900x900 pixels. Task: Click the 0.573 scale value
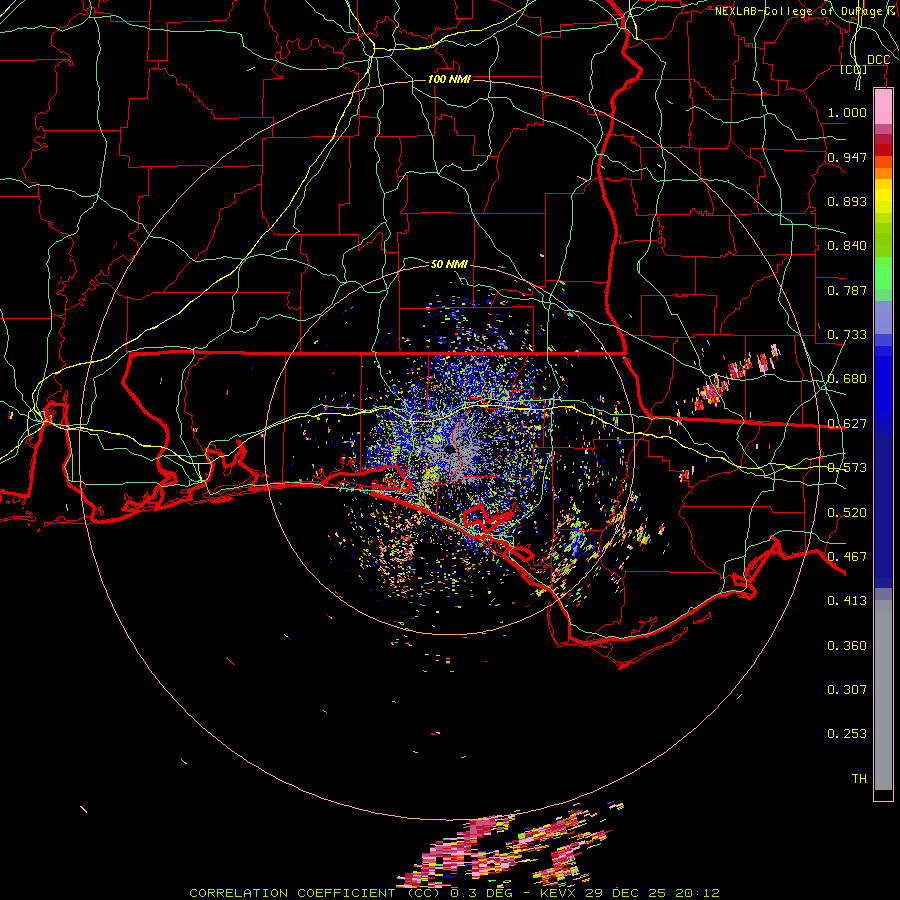[847, 468]
